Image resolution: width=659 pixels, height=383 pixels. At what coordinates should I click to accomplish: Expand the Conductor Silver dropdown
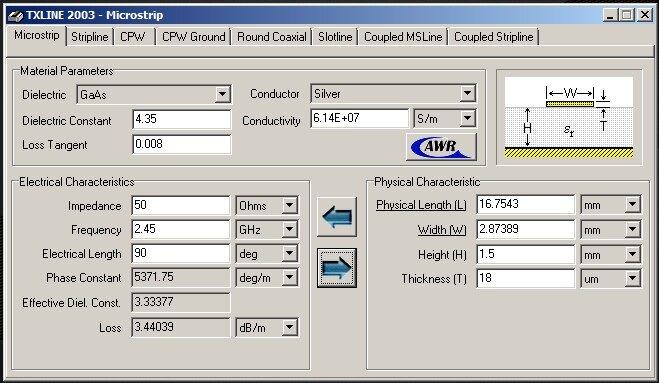coord(467,93)
